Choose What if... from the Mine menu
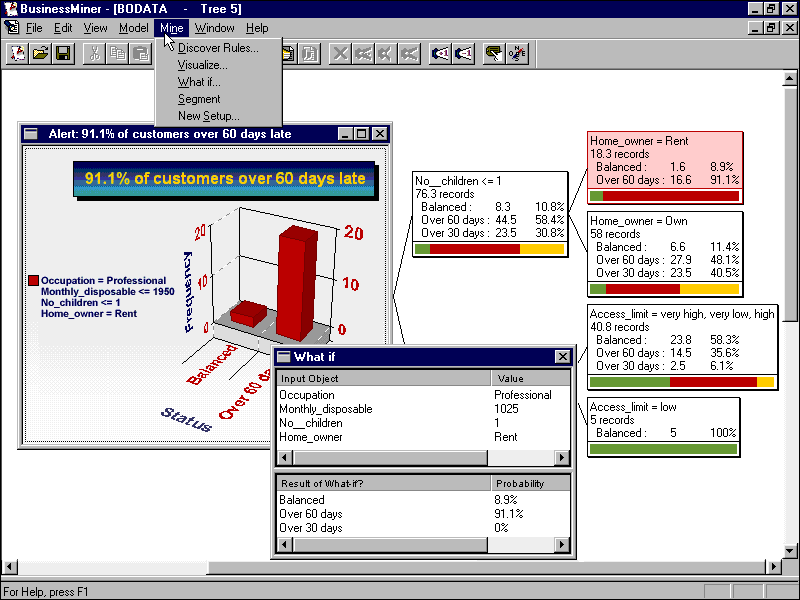Image resolution: width=800 pixels, height=600 pixels. pyautogui.click(x=218, y=82)
